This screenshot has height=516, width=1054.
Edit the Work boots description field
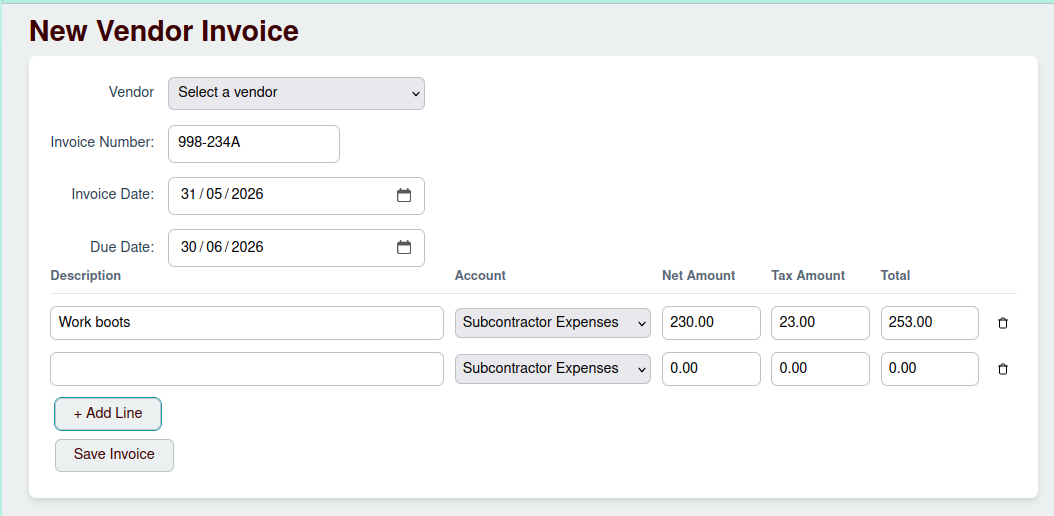(x=247, y=322)
